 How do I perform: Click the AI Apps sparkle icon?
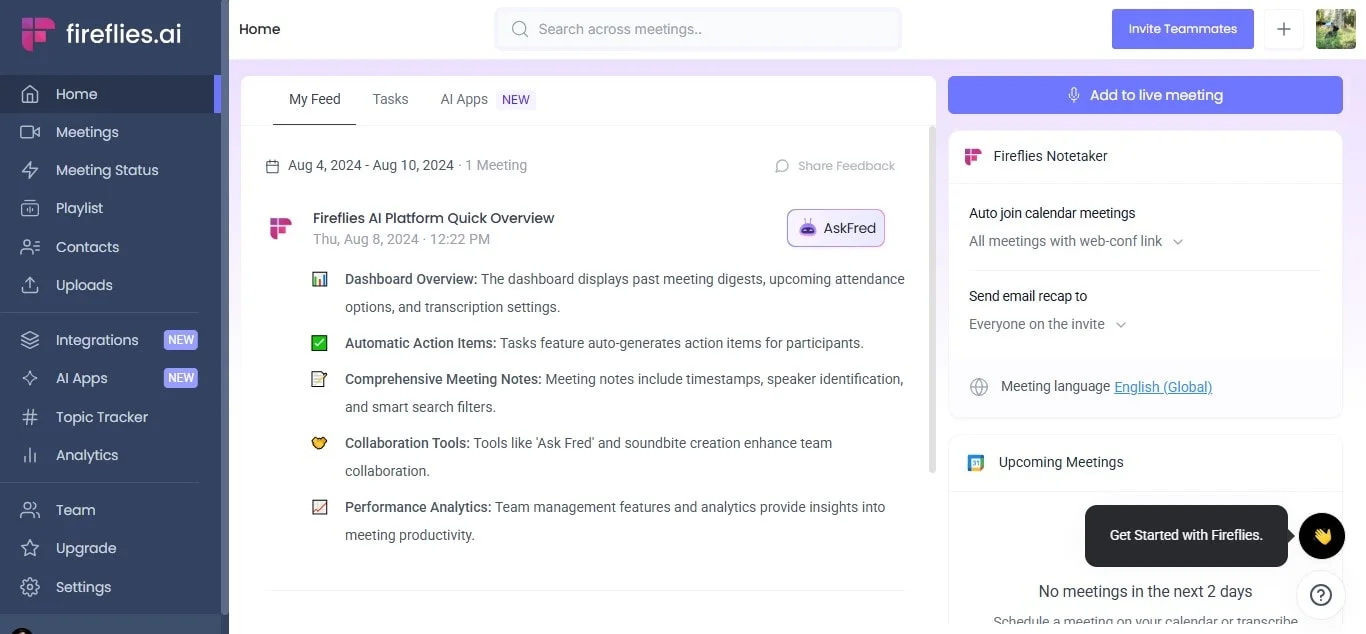pos(30,378)
